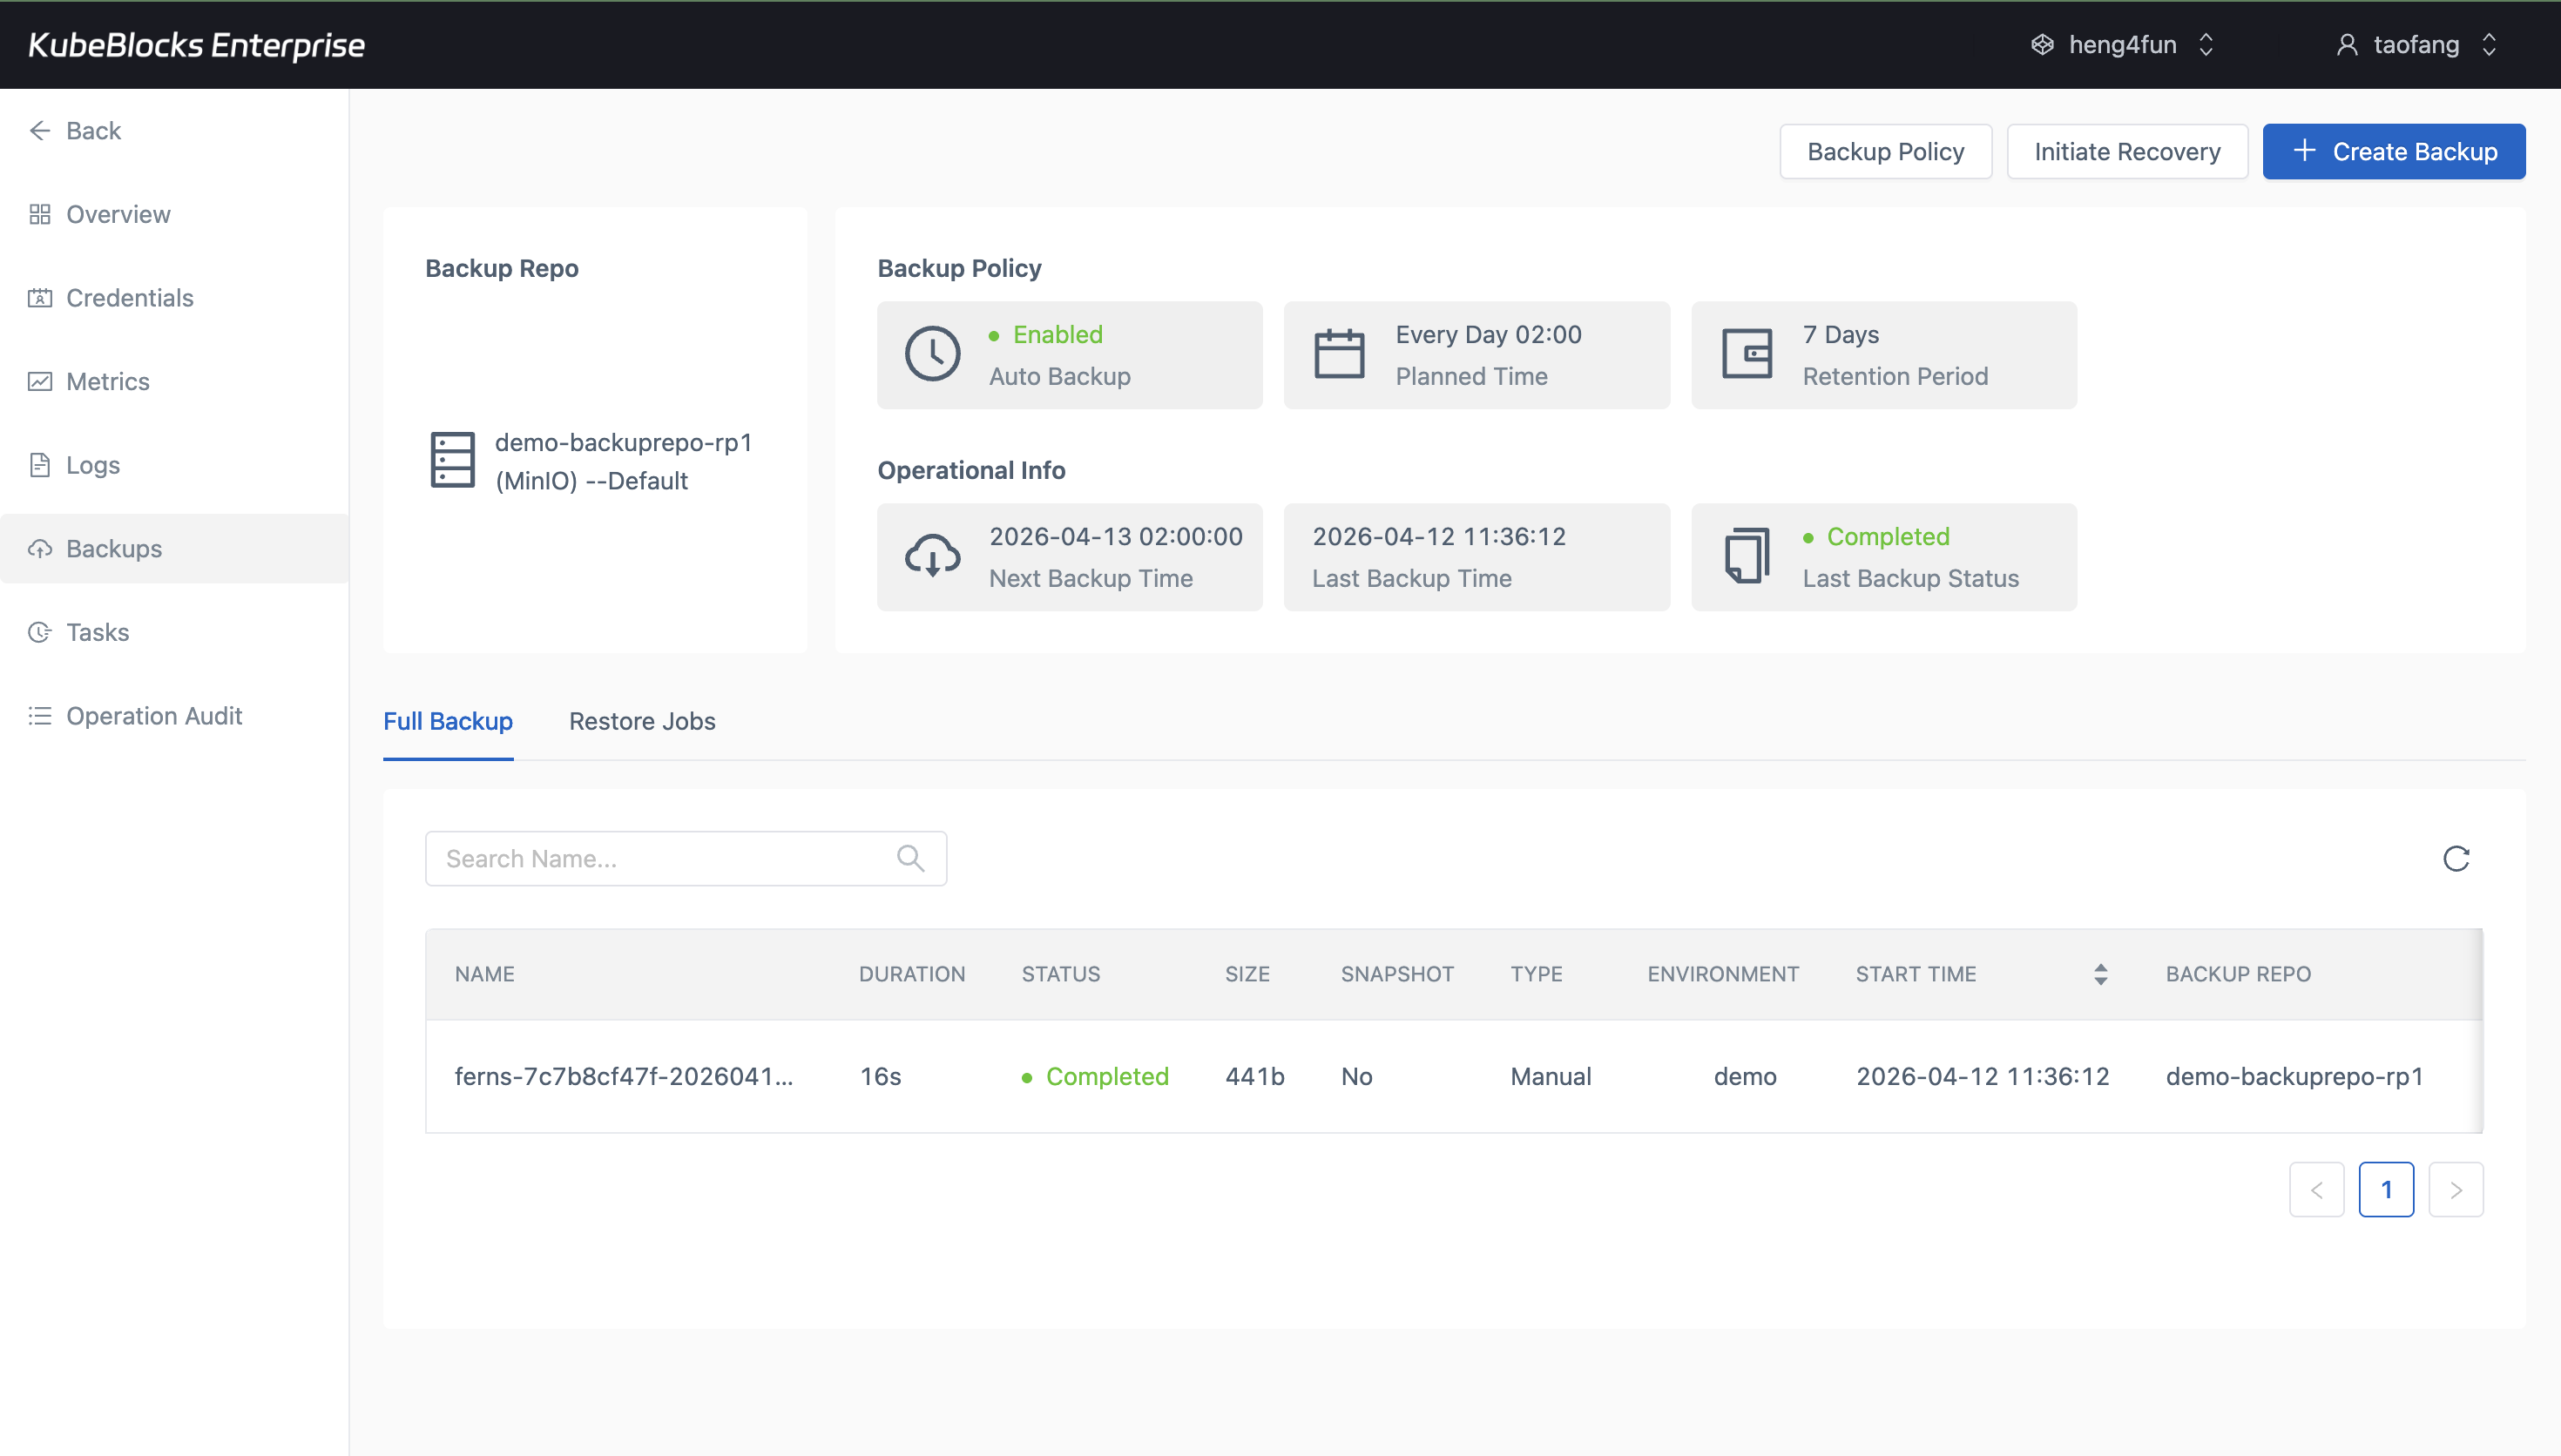
Task: Click the backup name search field
Action: click(x=650, y=858)
